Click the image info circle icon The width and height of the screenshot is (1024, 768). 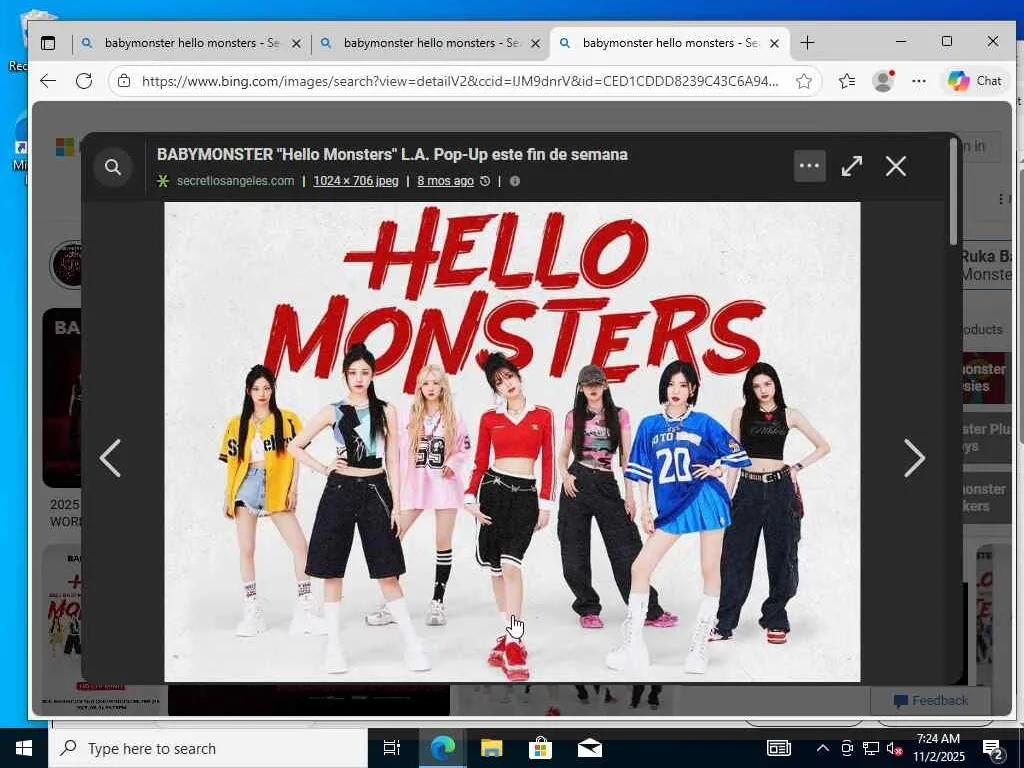tap(515, 181)
